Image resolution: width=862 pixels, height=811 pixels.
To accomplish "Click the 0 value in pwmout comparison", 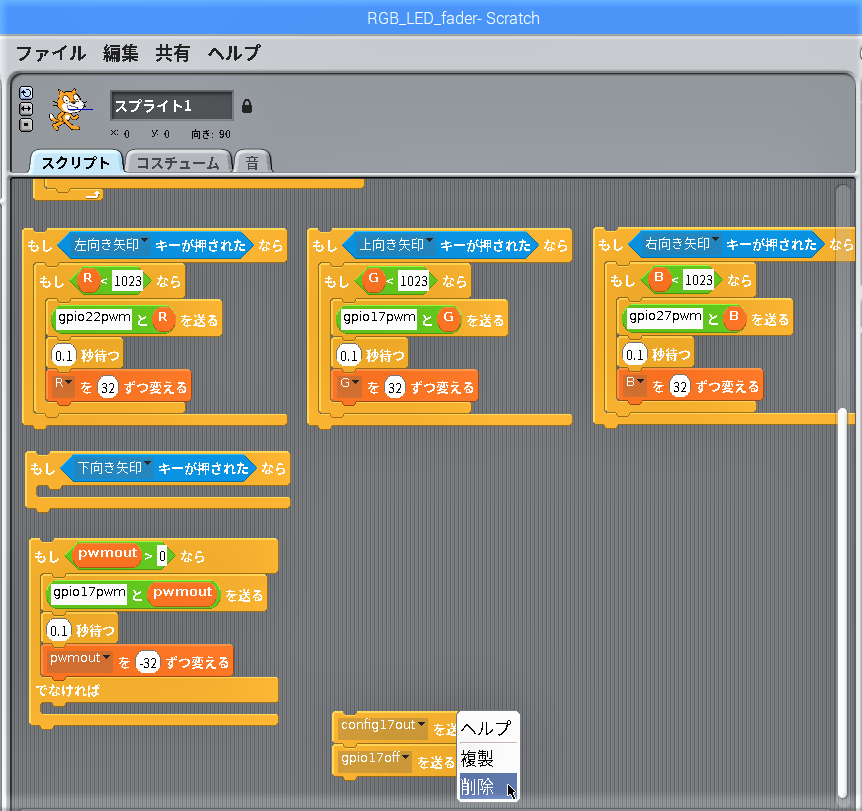I will click(x=162, y=556).
